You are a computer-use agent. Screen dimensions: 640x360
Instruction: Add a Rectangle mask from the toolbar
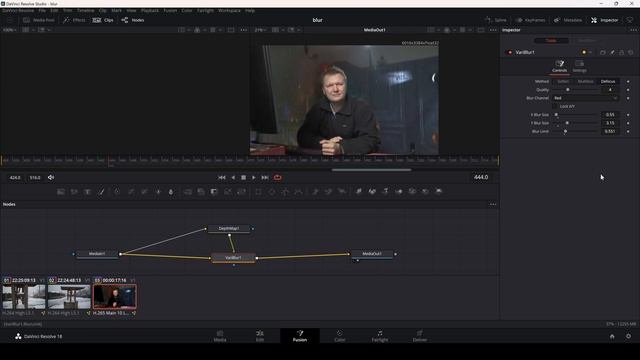coord(258,191)
